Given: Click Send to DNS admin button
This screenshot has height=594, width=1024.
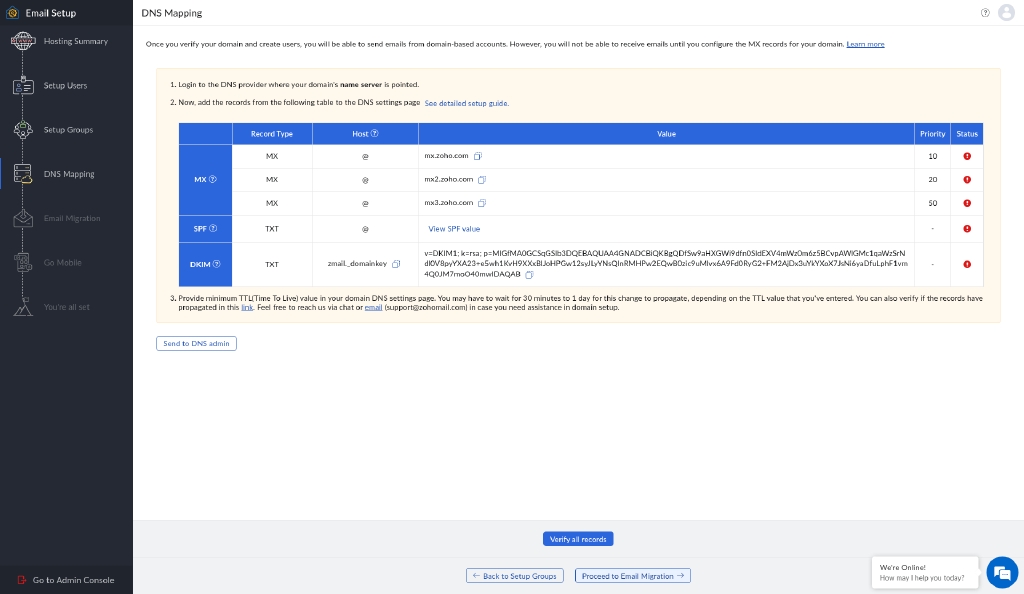Looking at the screenshot, I should 197,343.
